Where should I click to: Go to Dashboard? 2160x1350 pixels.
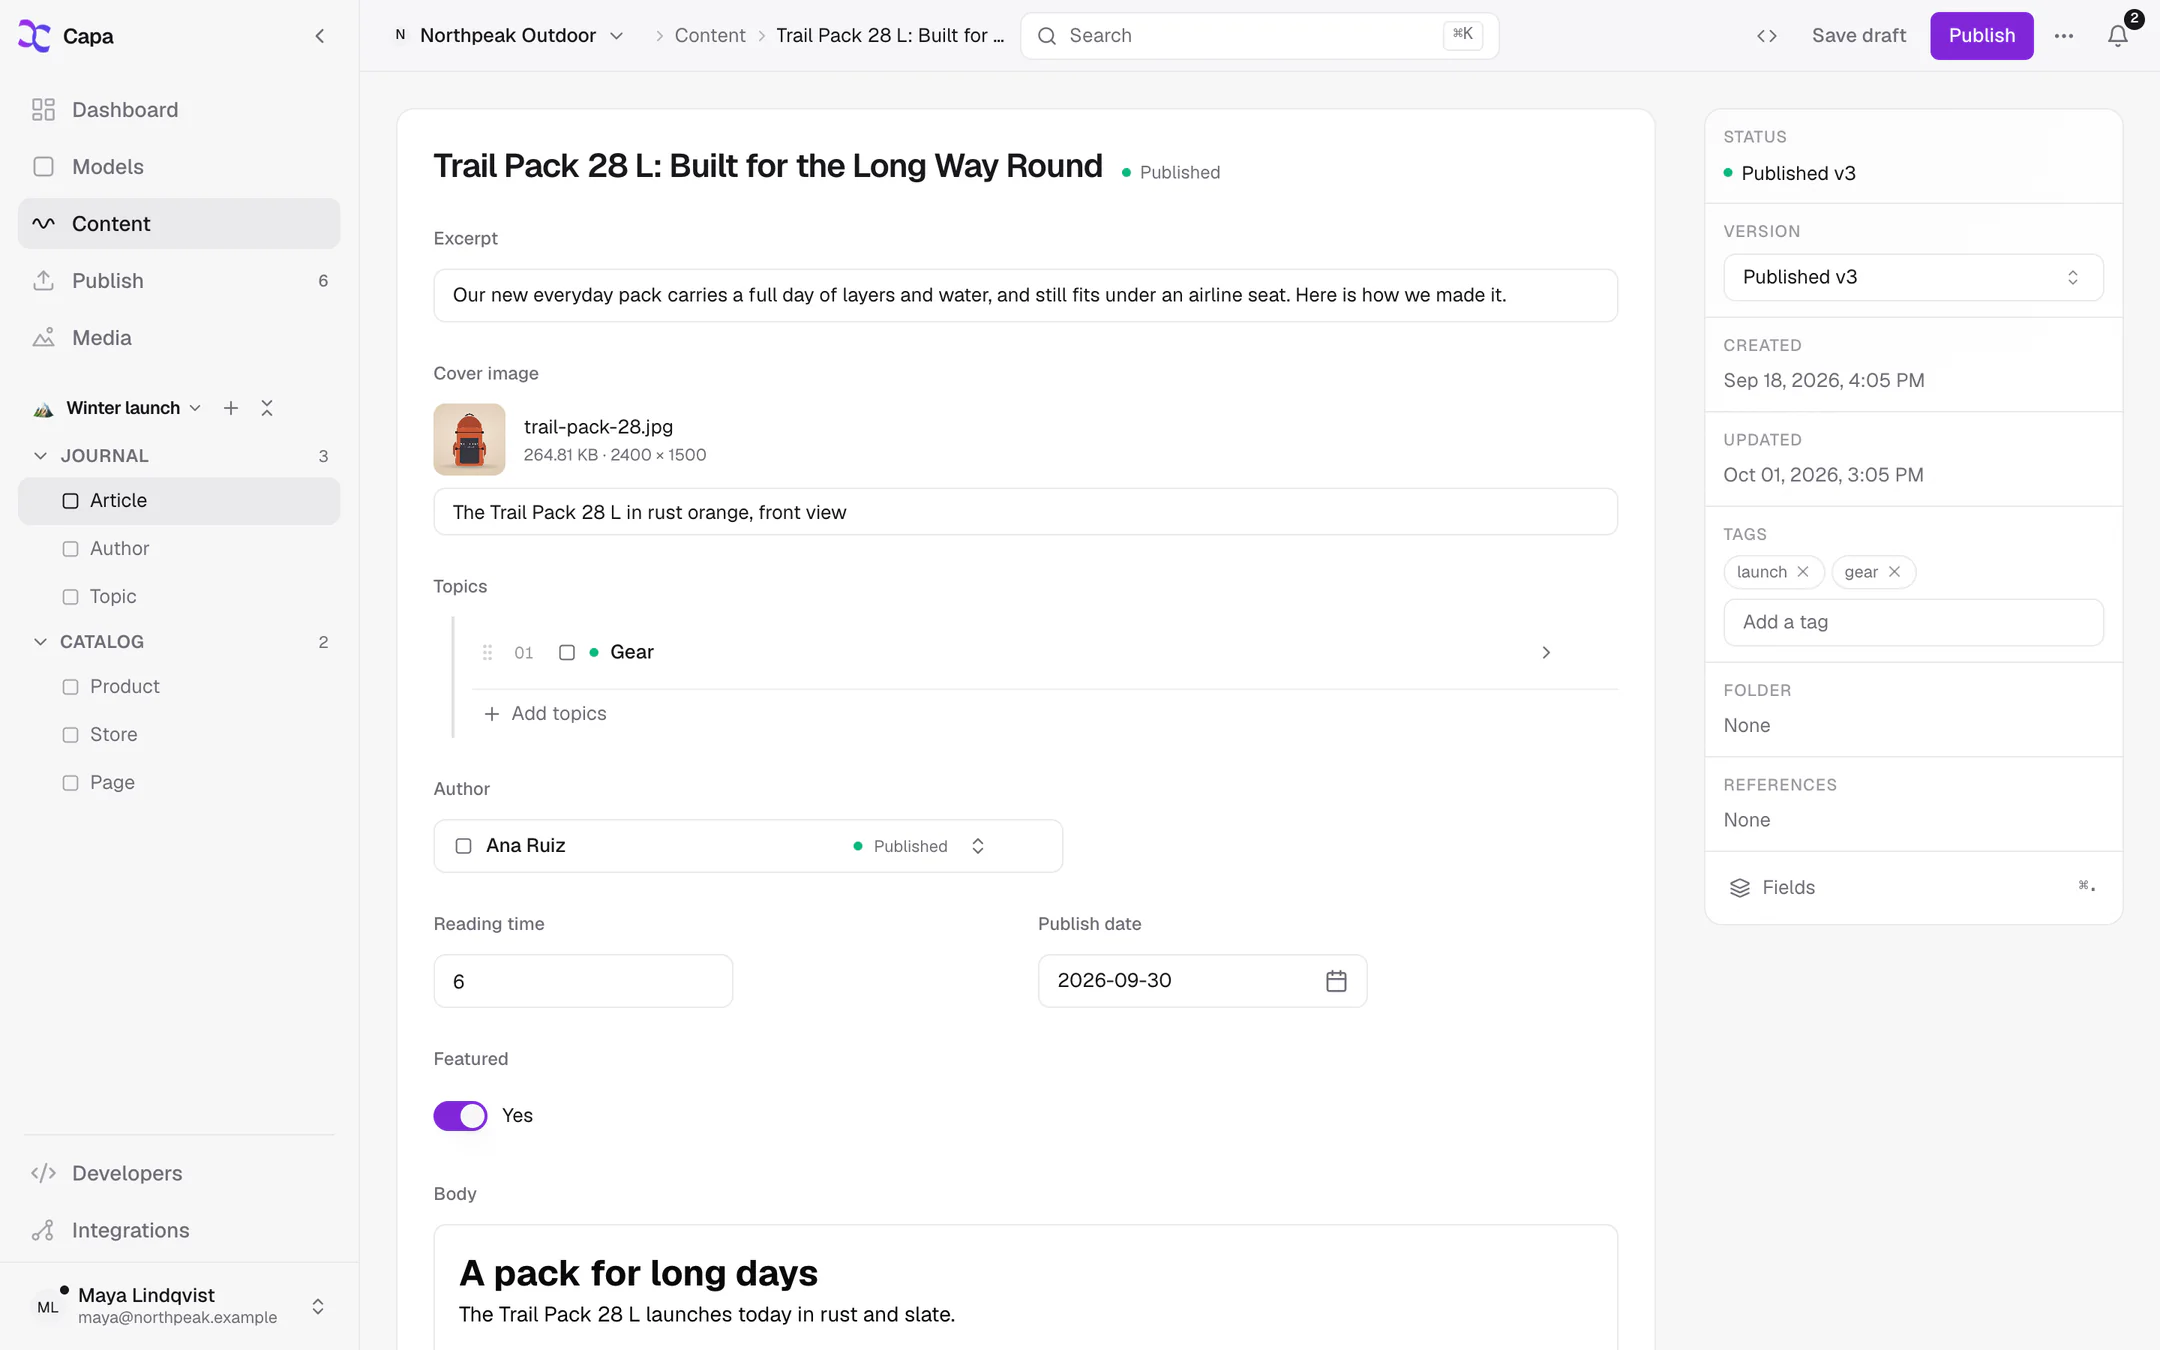[179, 110]
